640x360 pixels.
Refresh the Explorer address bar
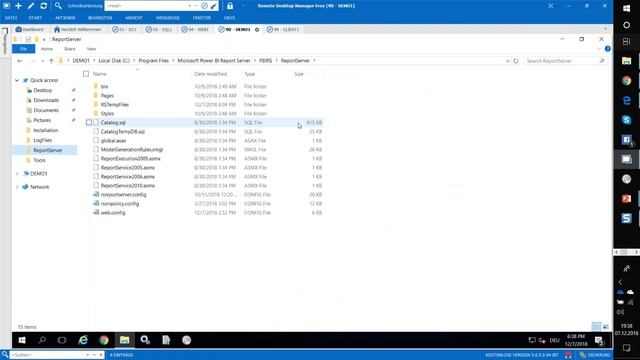516,61
